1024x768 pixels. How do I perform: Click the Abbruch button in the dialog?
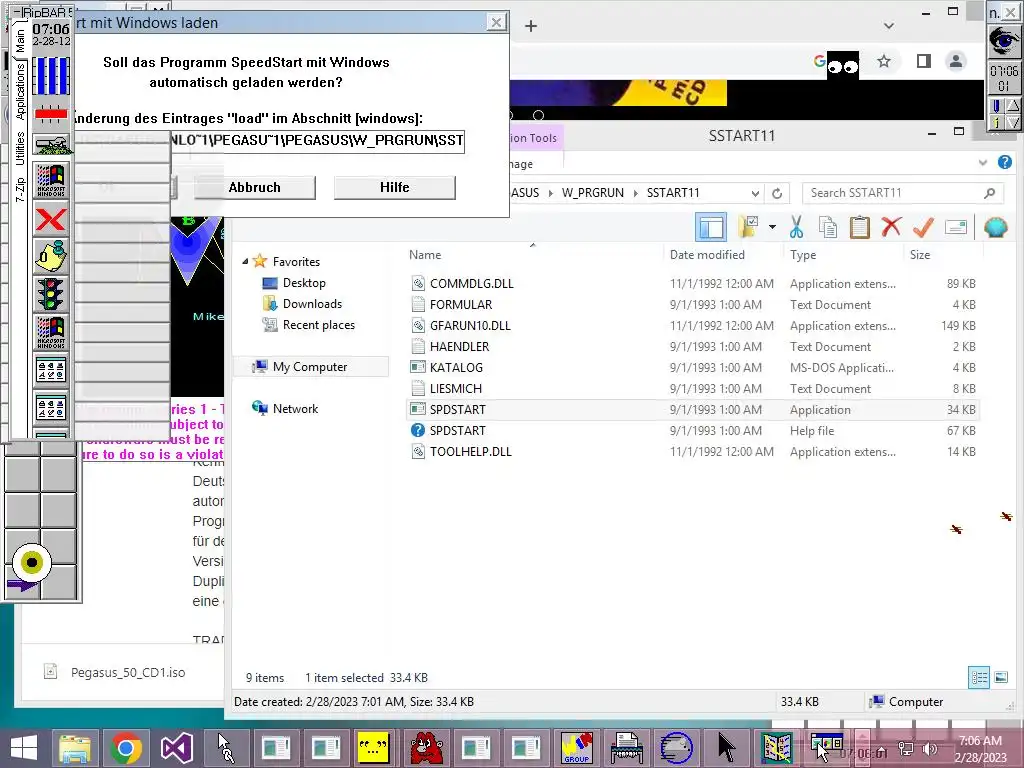(x=255, y=187)
